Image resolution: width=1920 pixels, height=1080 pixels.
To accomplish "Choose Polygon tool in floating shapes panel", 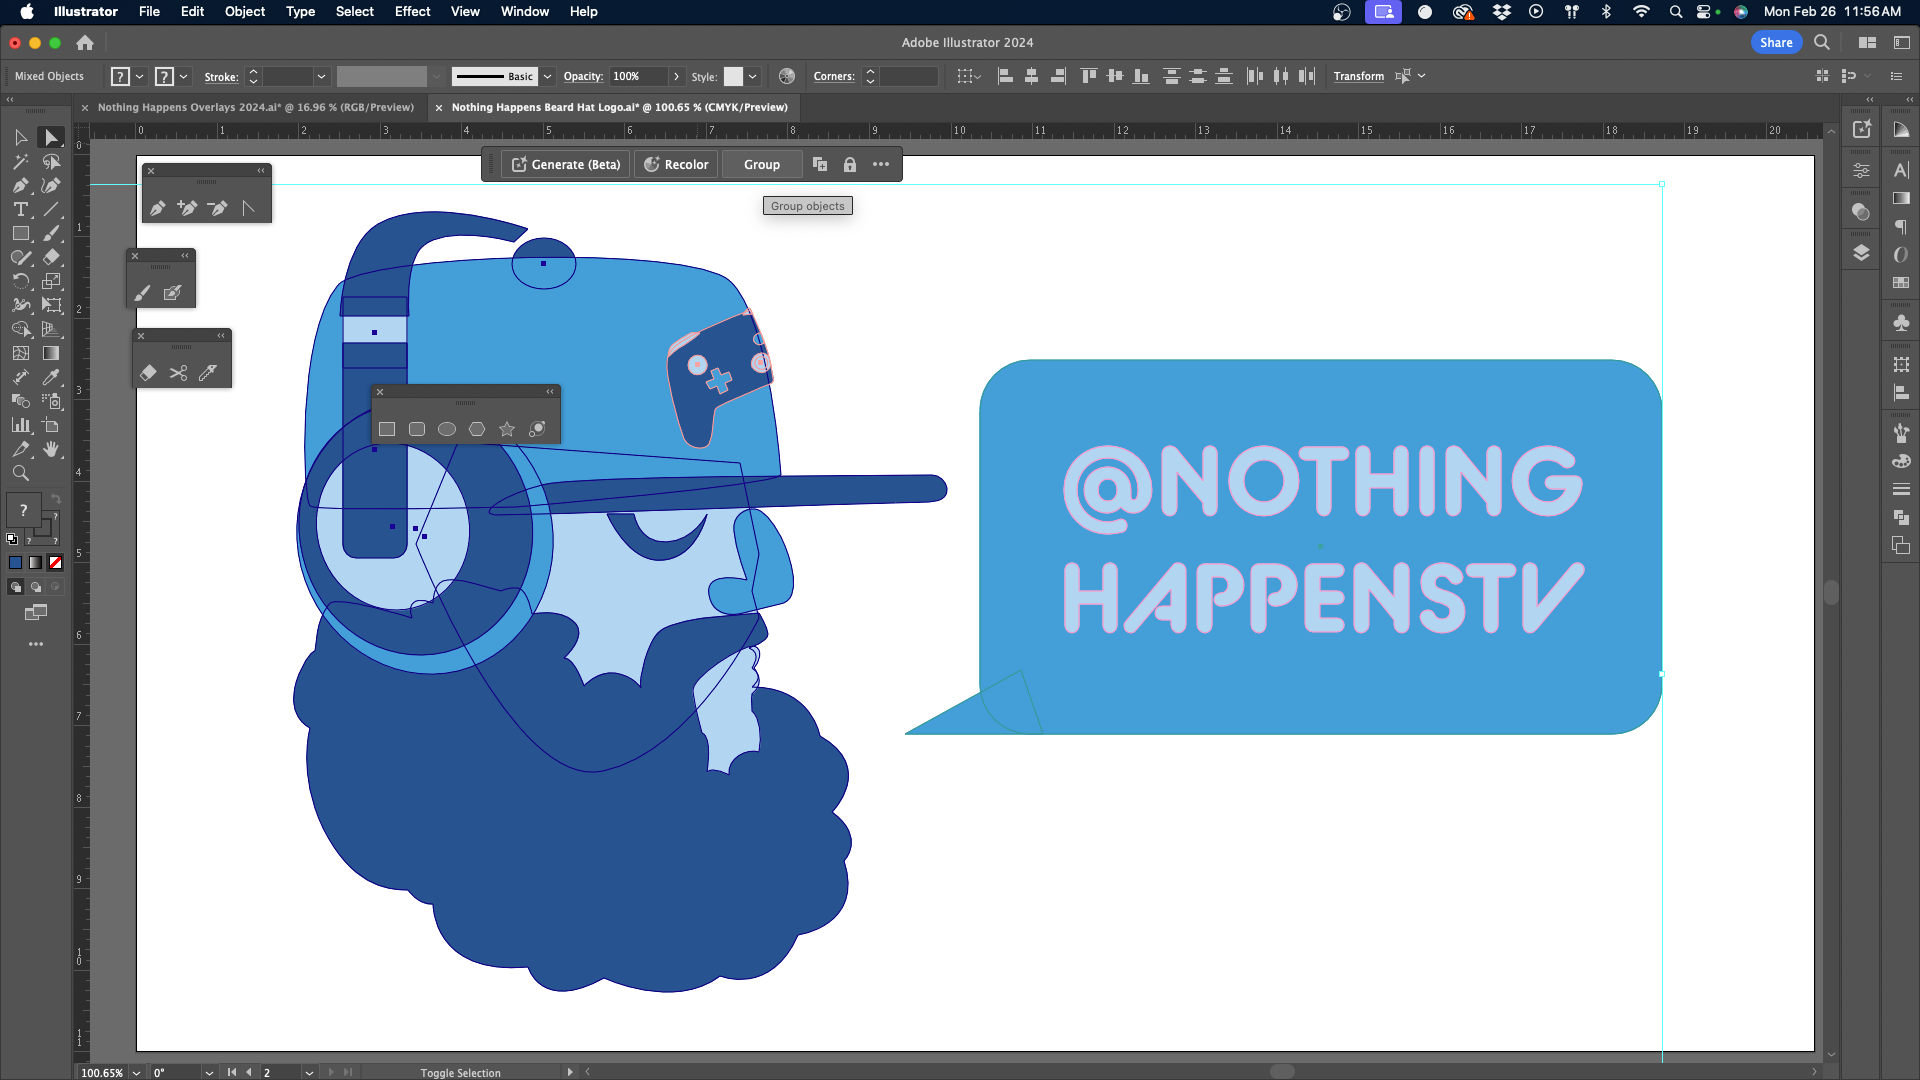I will pos(477,429).
